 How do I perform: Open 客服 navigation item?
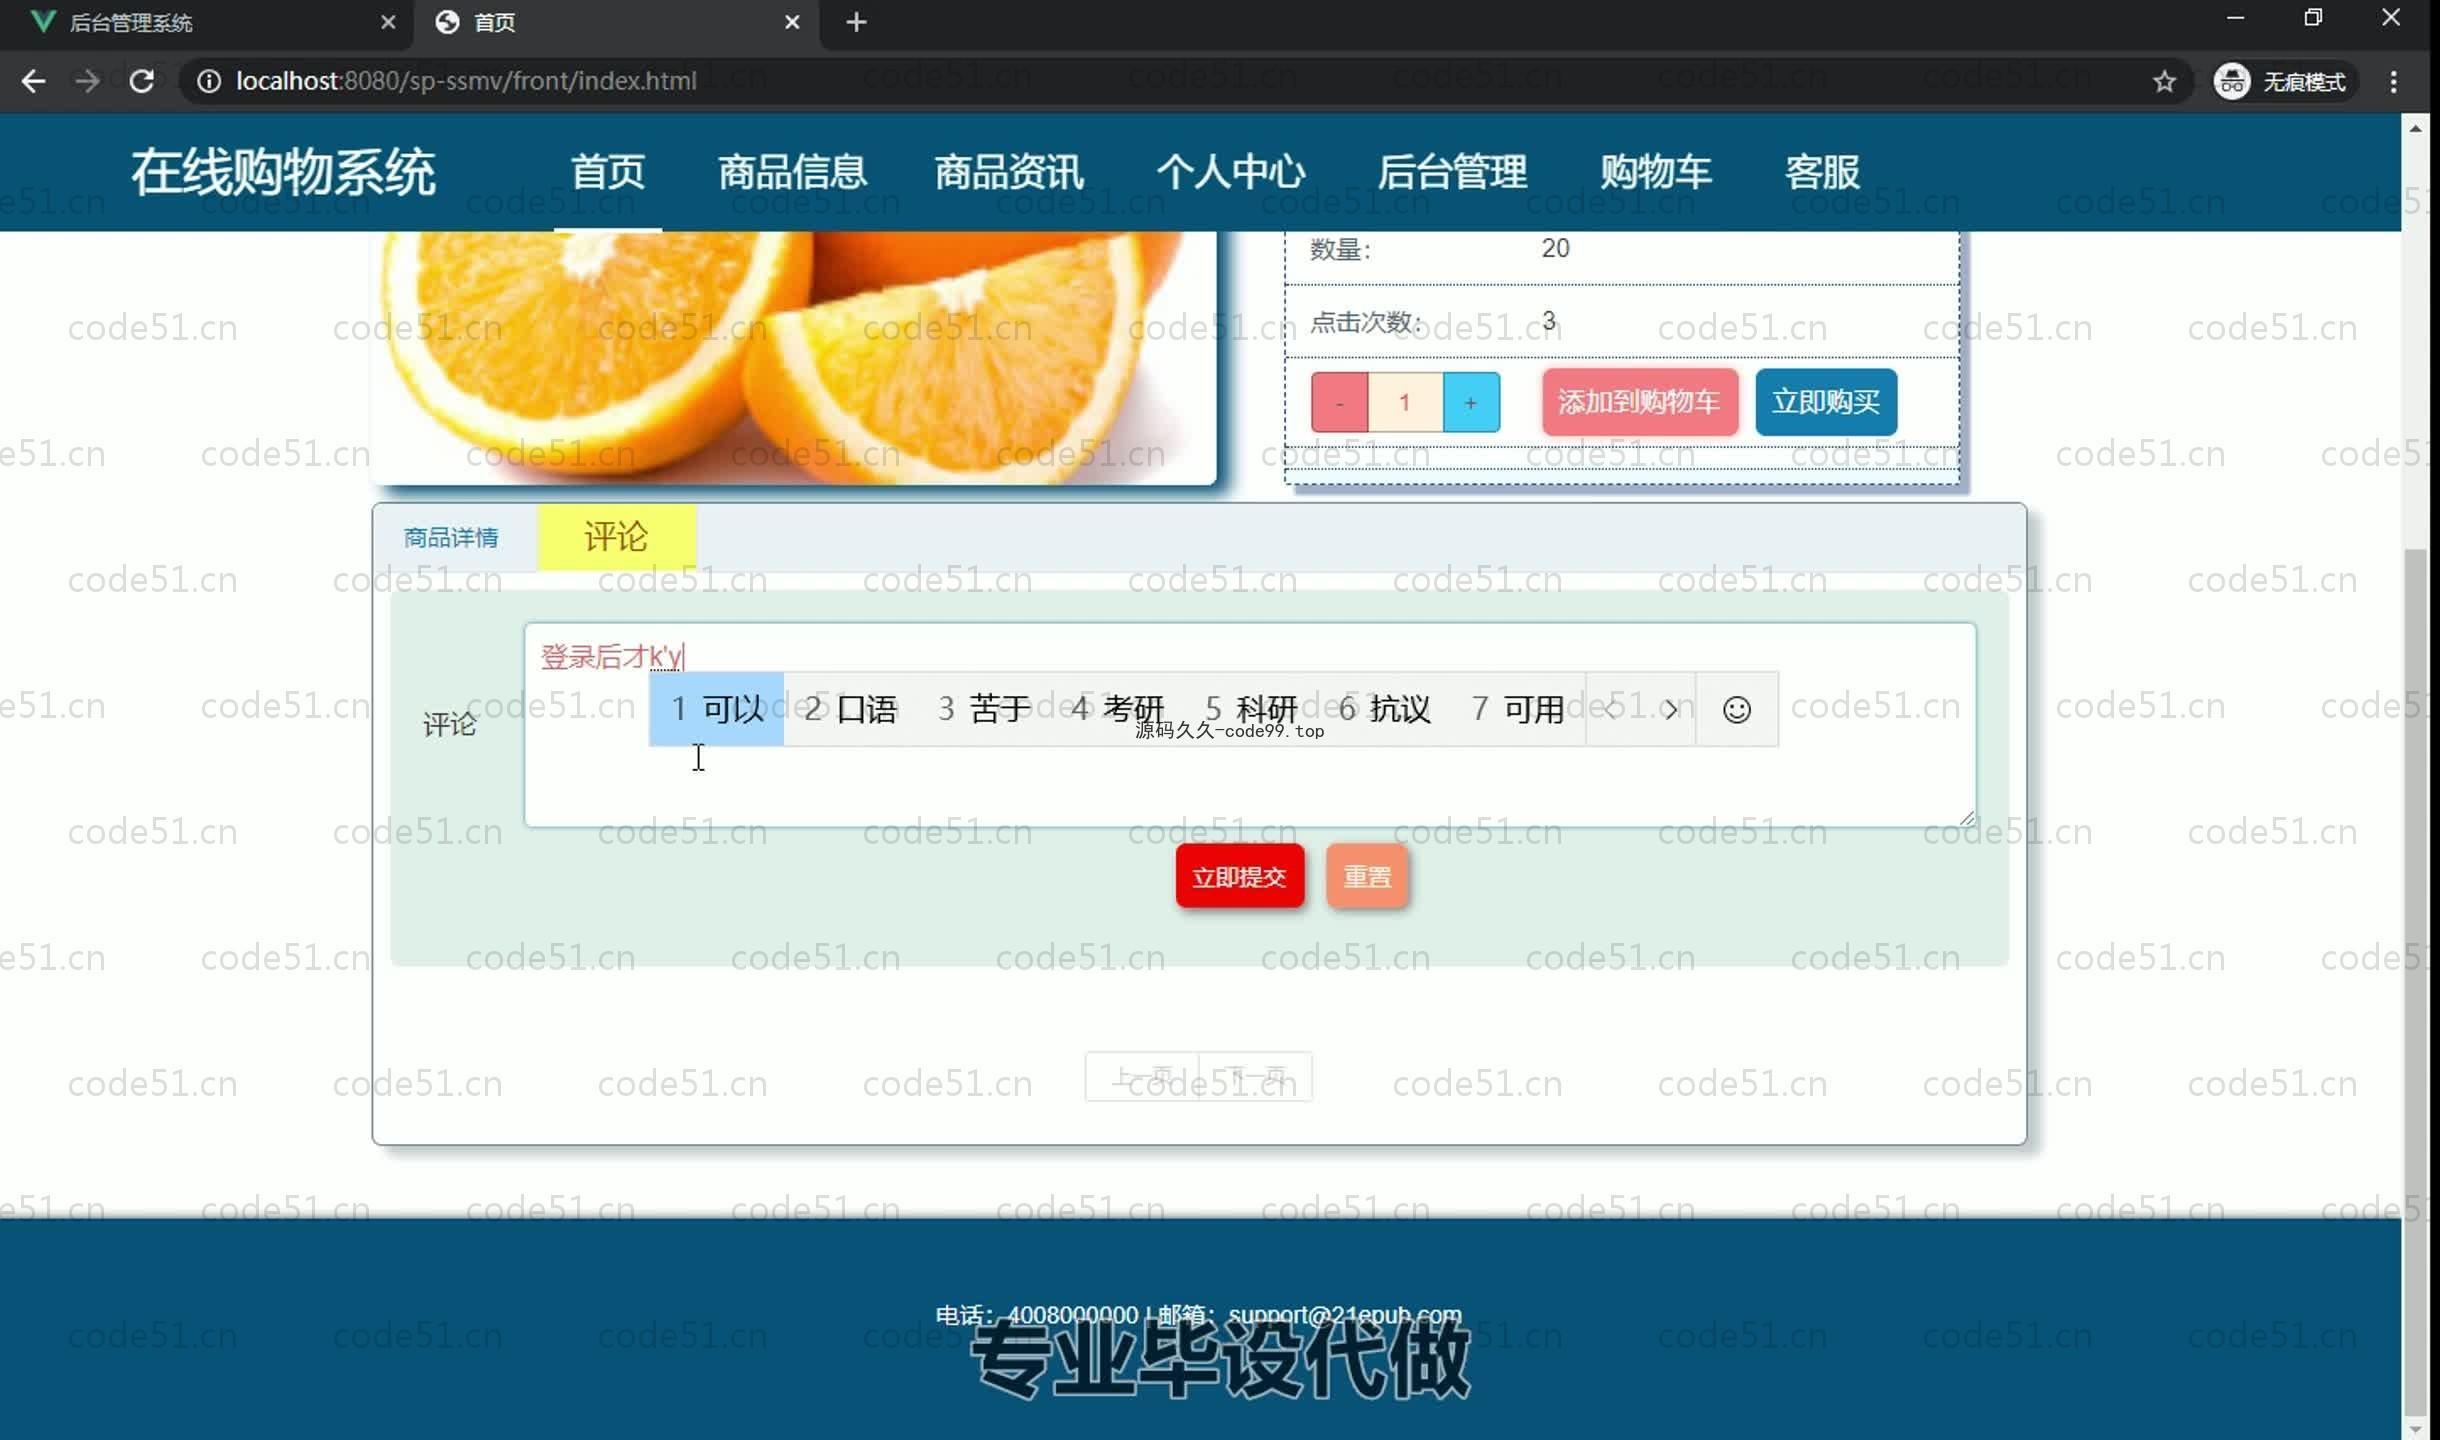1822,172
